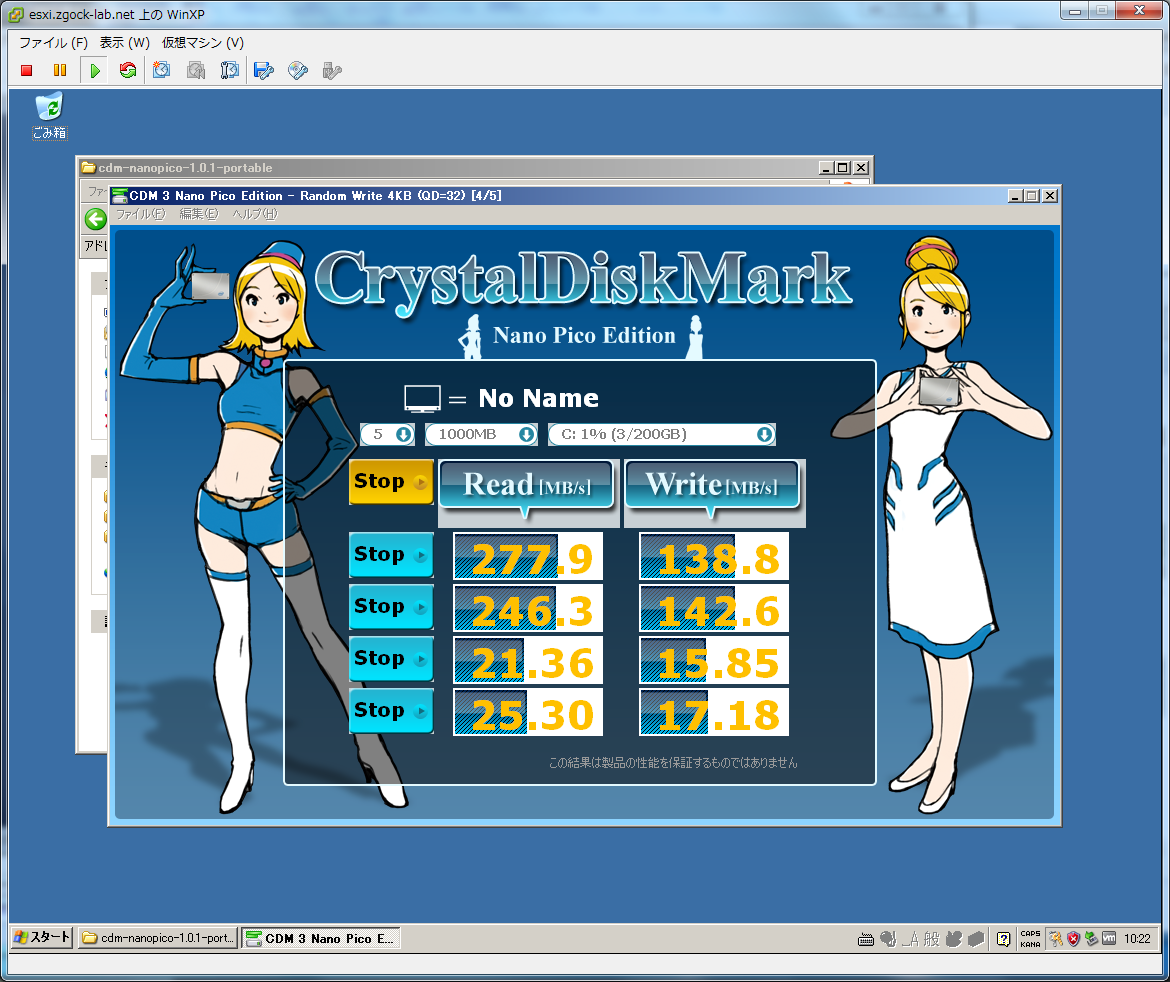This screenshot has height=982, width=1170.
Task: Maximize the CDM 3 Nano Pico Edition window
Action: click(1032, 196)
